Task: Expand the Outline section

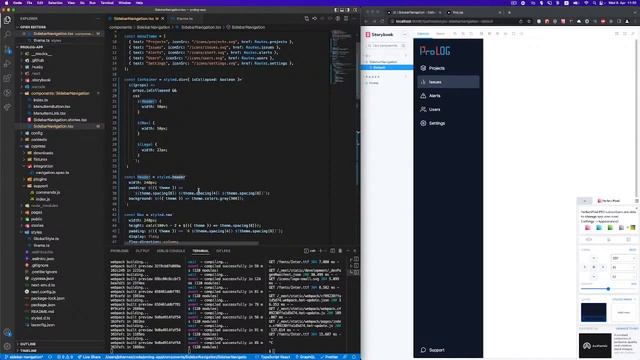Action: tap(28, 344)
